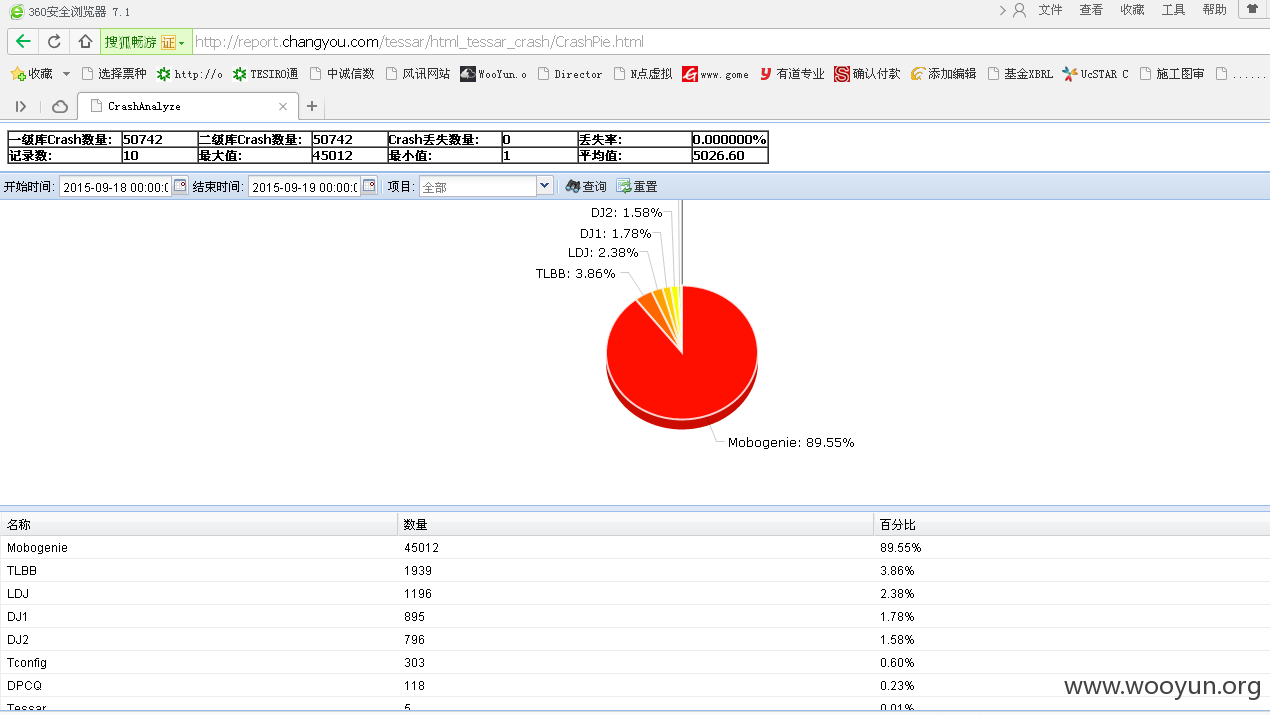Toggle the sidebar panel icon
Image resolution: width=1270 pixels, height=715 pixels.
(20, 106)
